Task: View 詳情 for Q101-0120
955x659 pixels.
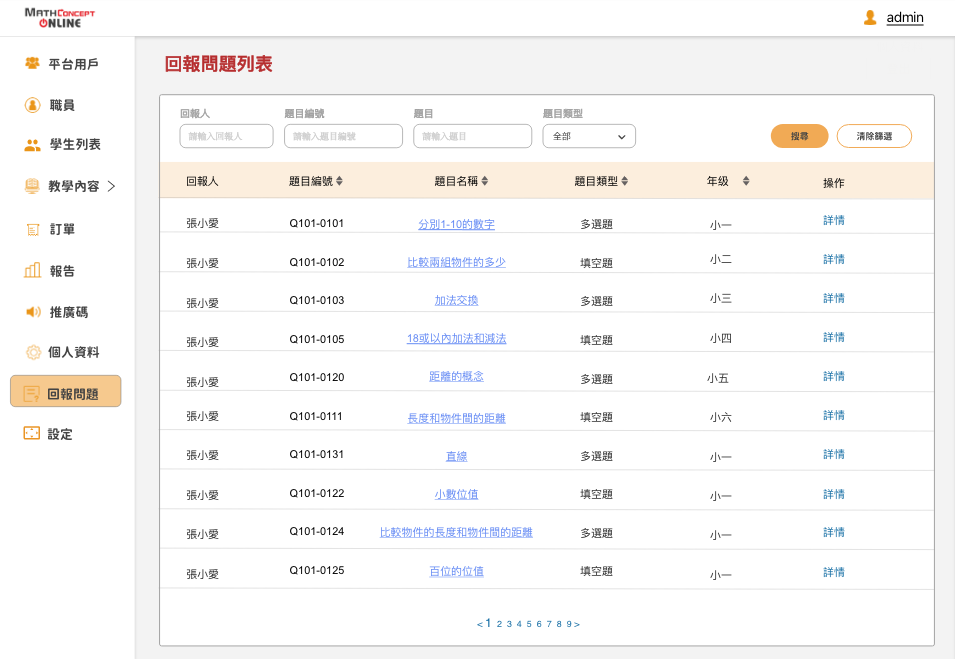Action: pos(834,376)
